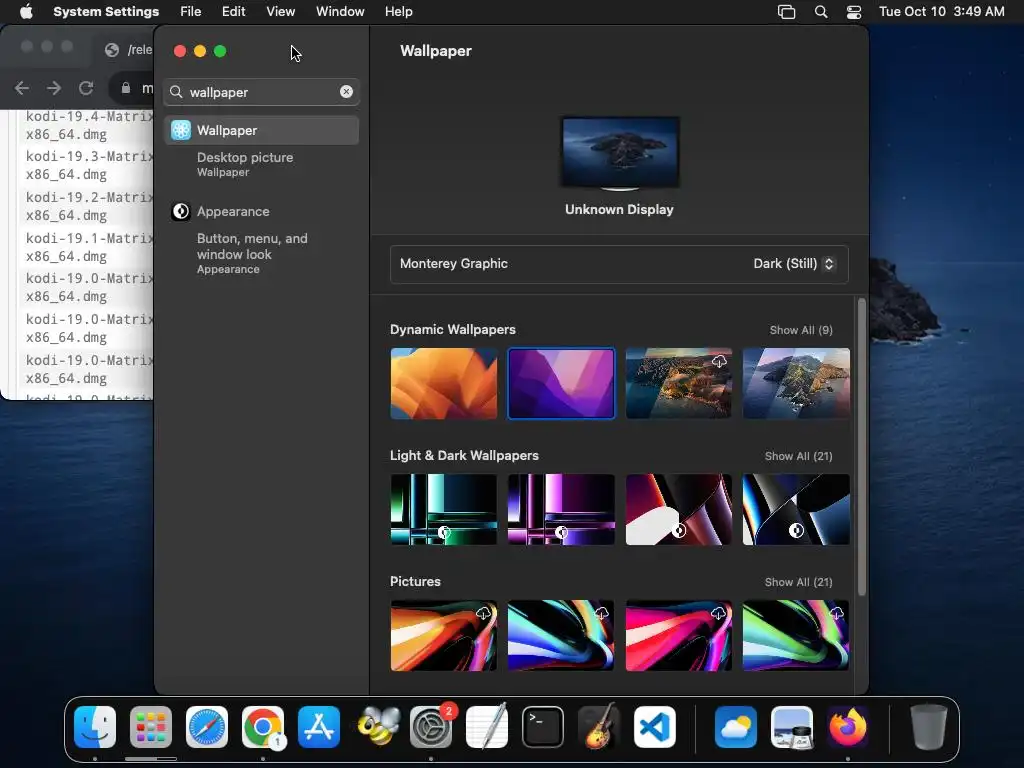Click the Stage Manager menu bar icon
The width and height of the screenshot is (1024, 768).
coord(786,12)
